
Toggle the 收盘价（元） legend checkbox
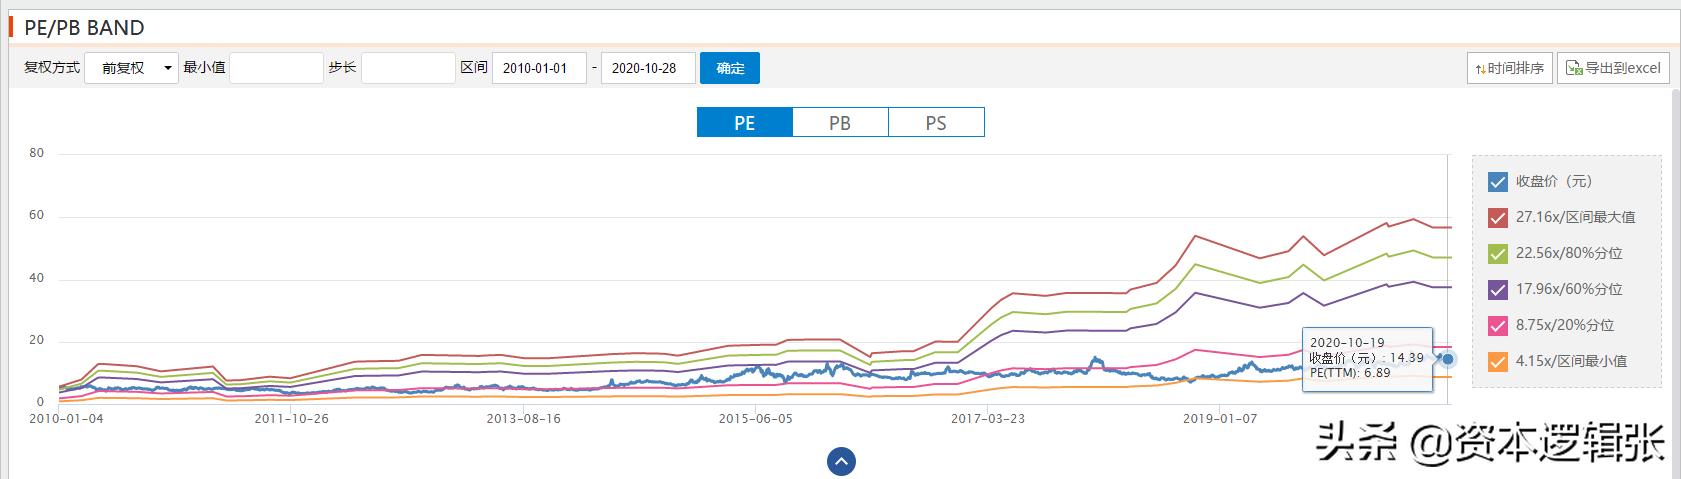[1497, 182]
